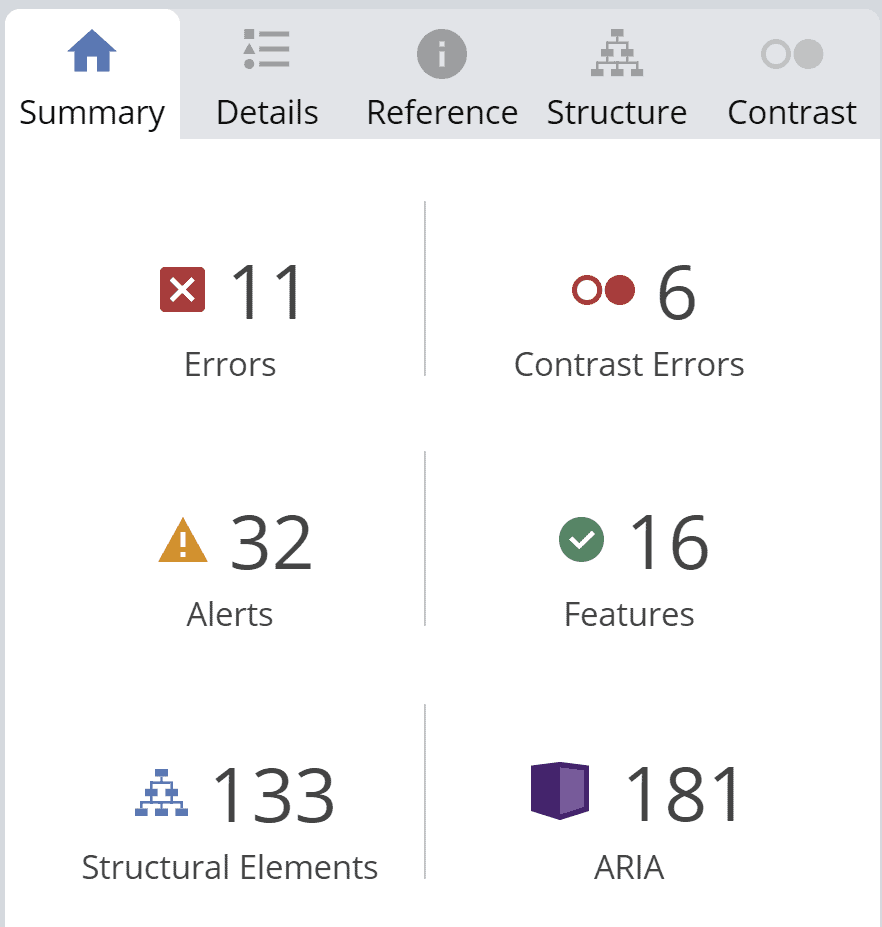Click the orange Alerts warning triangle icon

[183, 542]
